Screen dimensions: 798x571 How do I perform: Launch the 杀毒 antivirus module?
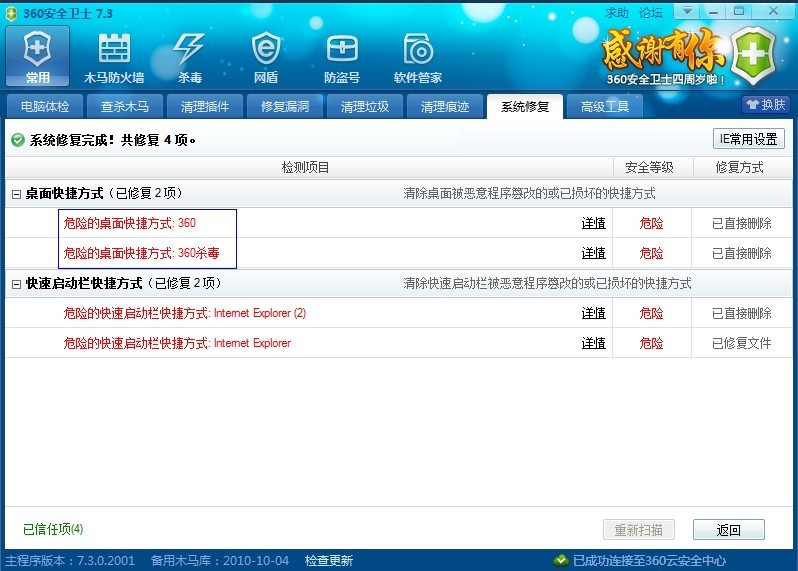190,58
